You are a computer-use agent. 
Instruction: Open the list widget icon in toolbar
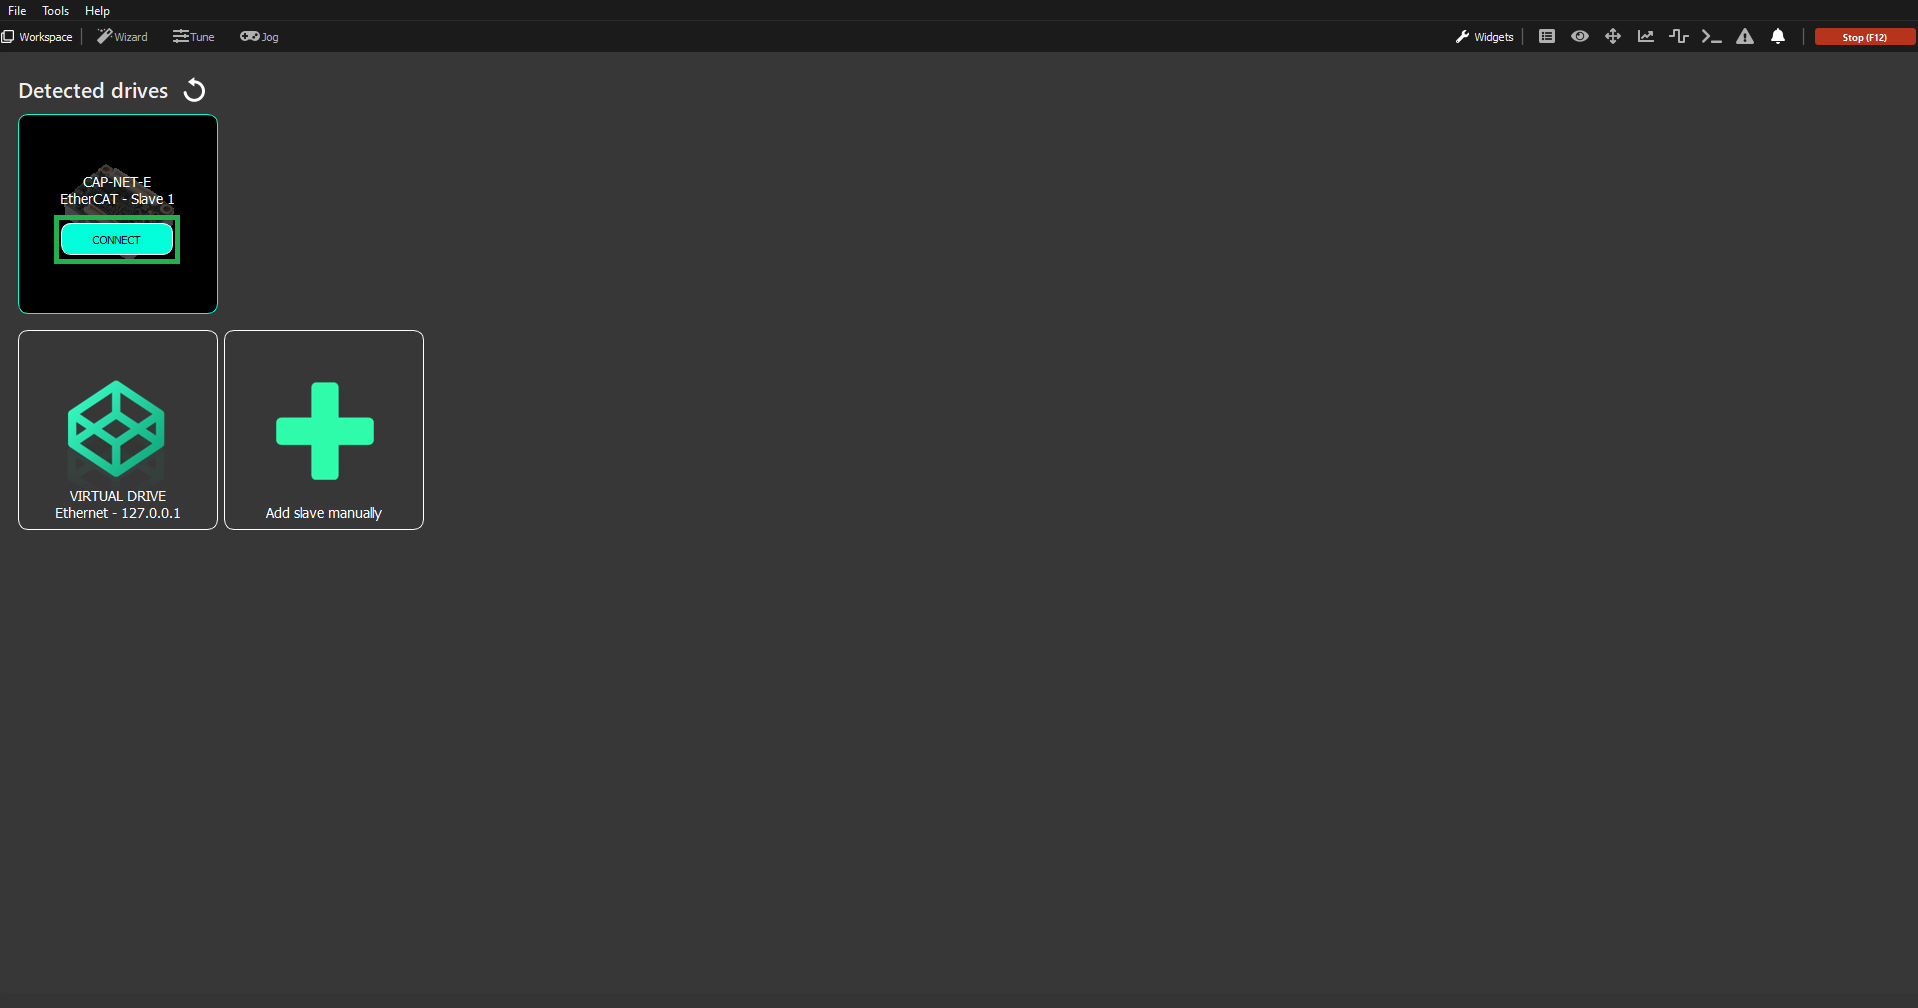1547,36
